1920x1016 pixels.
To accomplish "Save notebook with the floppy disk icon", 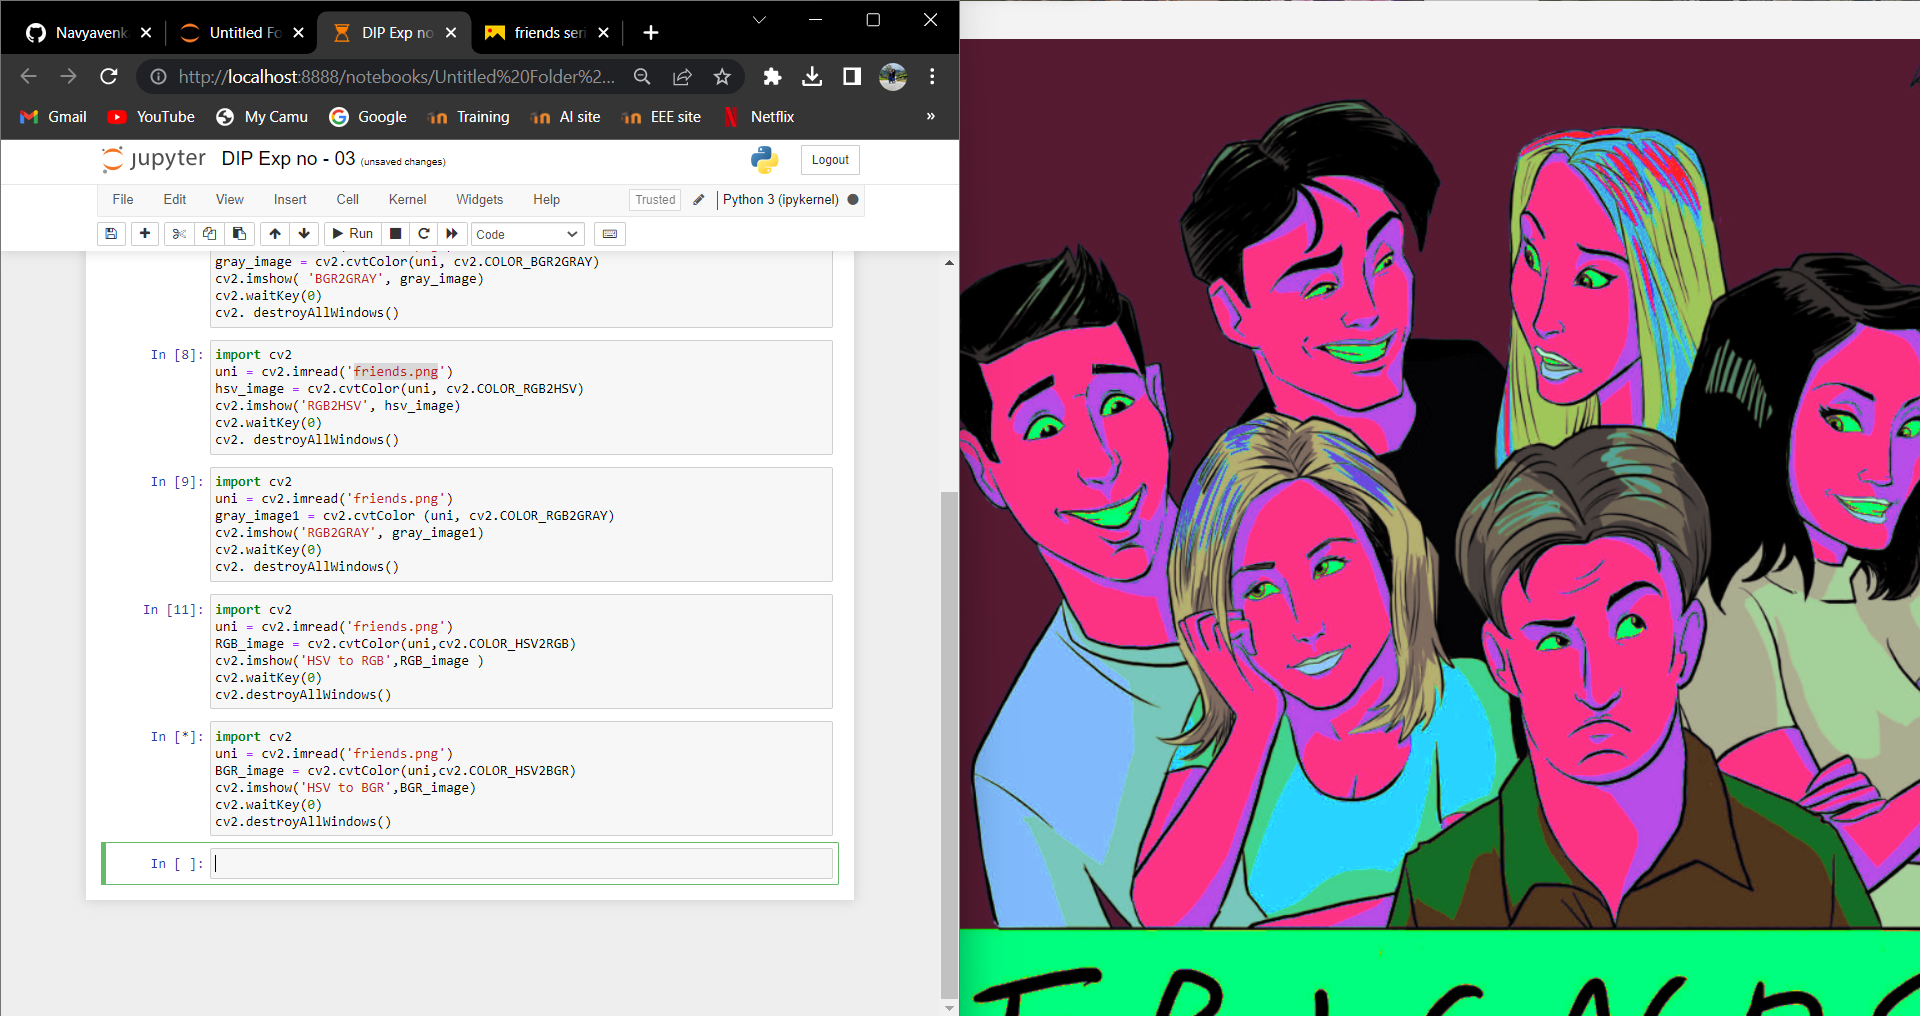I will (111, 234).
